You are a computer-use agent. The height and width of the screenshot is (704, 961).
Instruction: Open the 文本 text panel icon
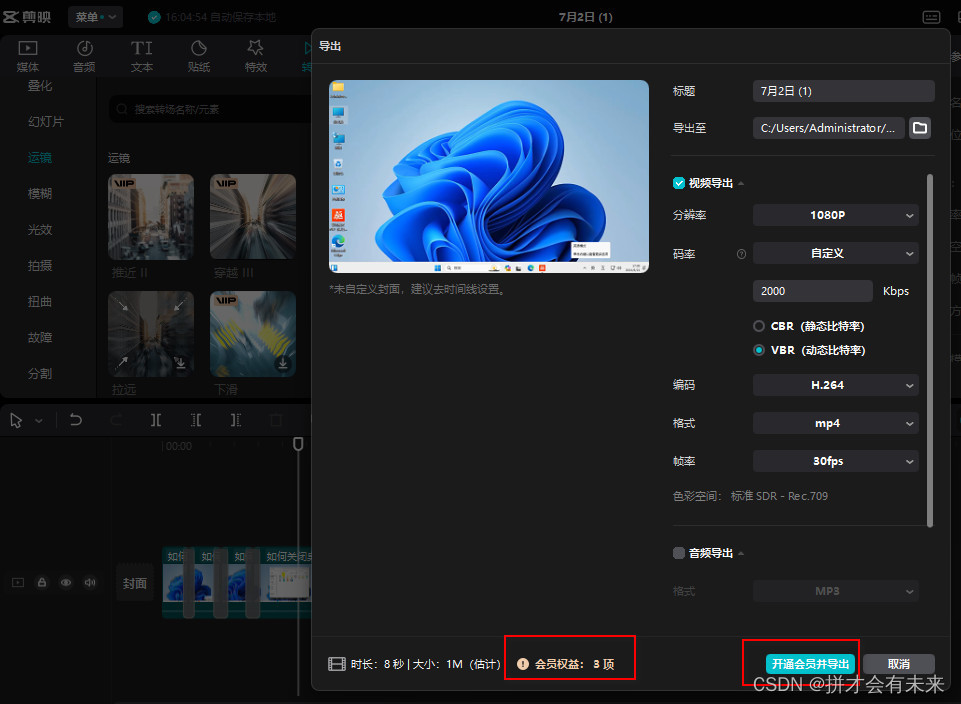point(142,48)
